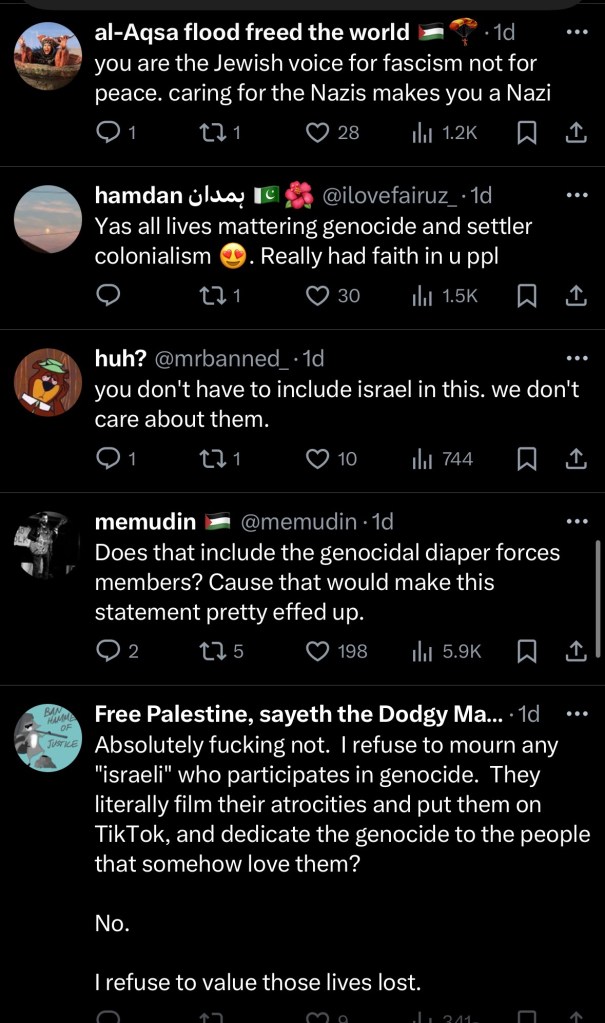Open more options menu on hamdan tweet

tap(577, 194)
